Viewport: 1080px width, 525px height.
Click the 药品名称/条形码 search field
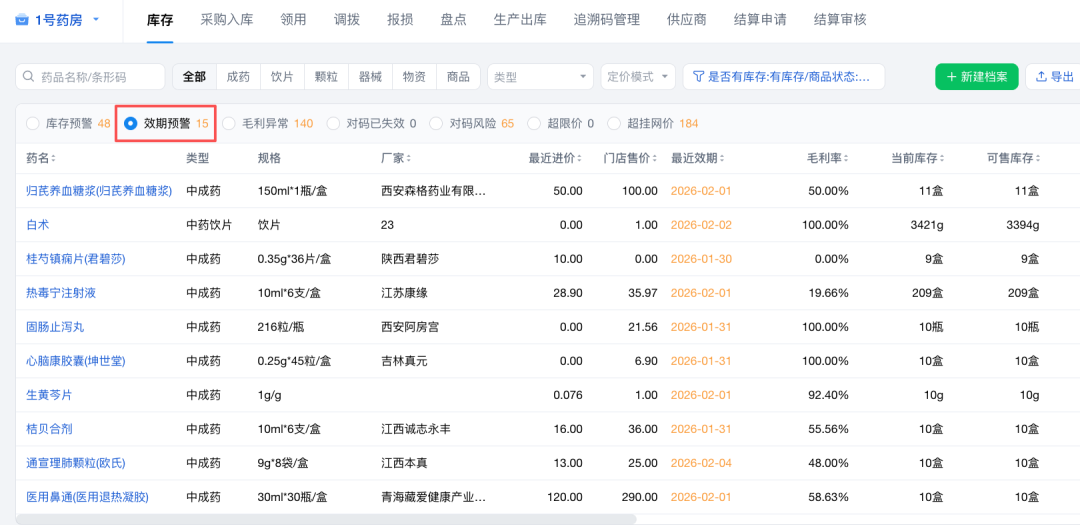90,76
